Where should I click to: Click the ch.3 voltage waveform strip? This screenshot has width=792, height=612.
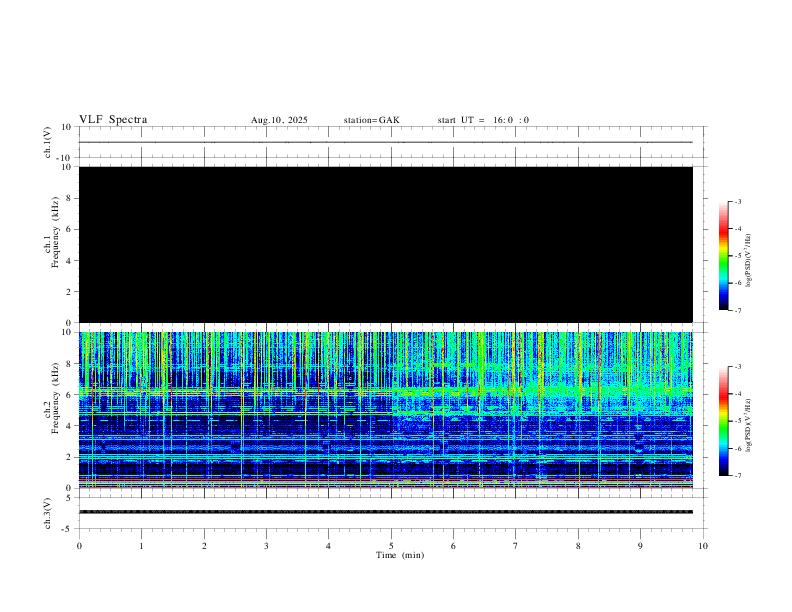(x=386, y=512)
